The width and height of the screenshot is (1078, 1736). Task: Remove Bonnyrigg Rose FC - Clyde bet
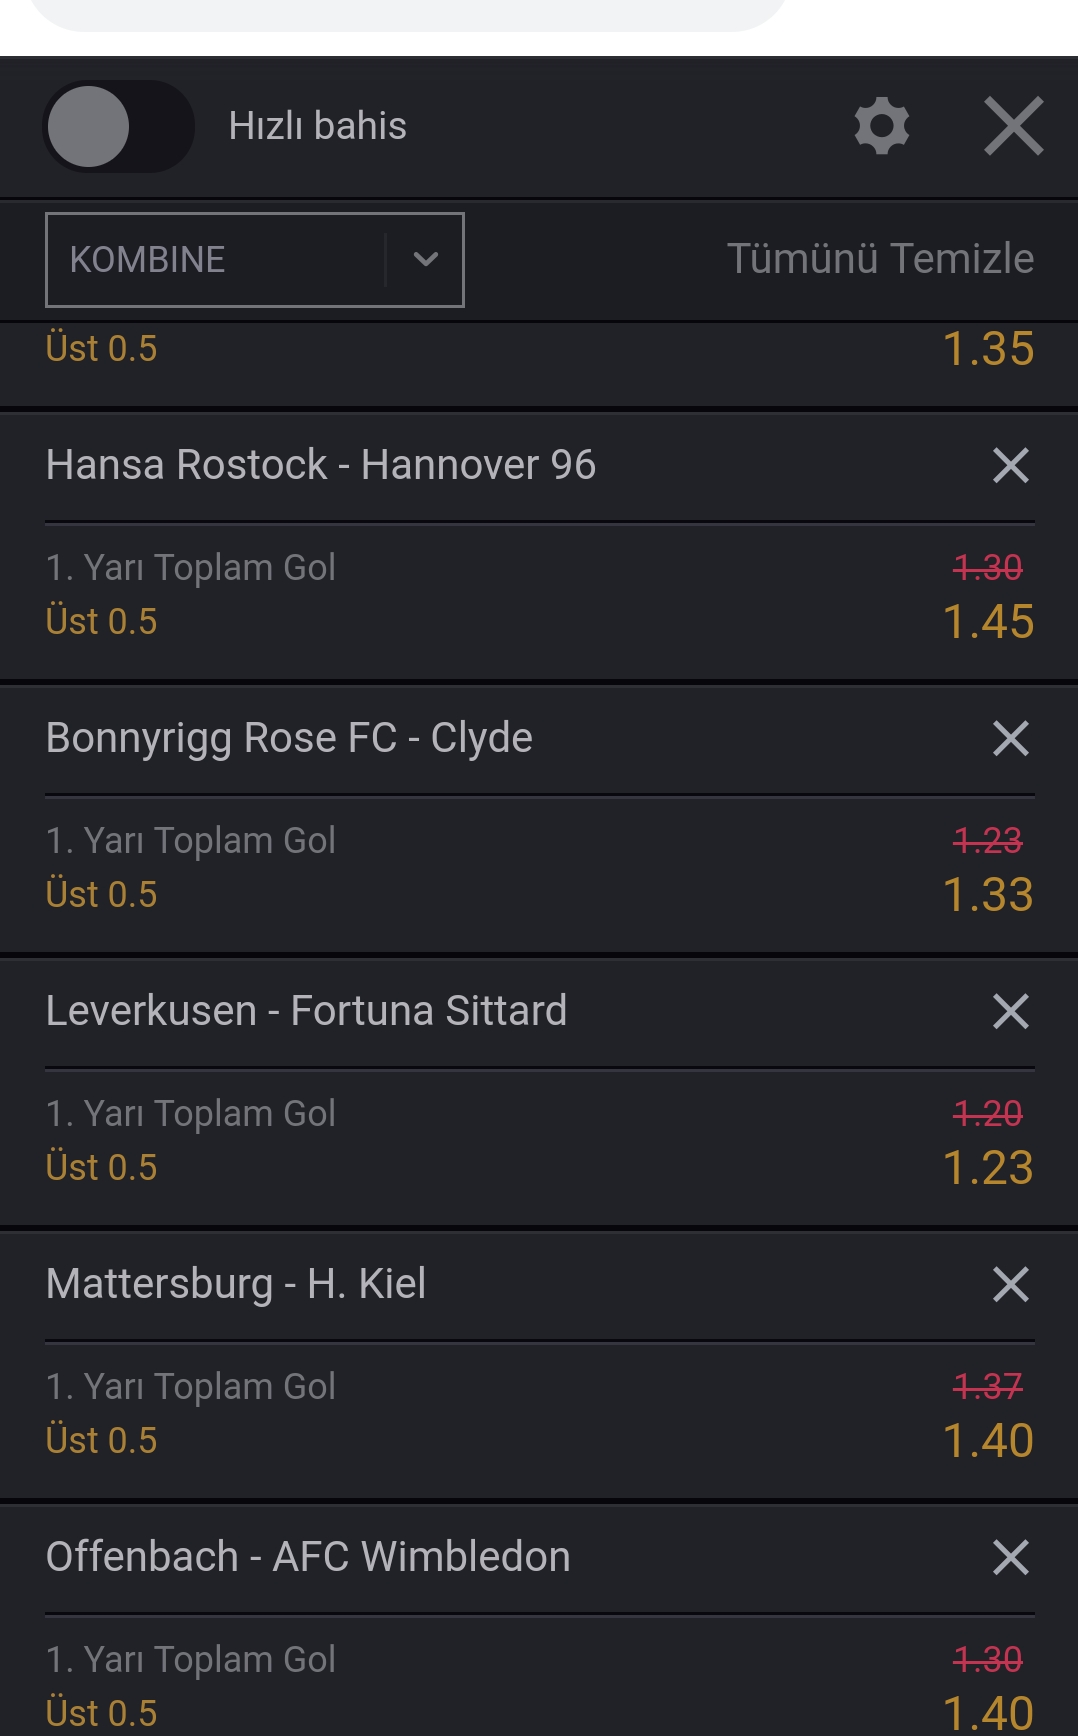1011,738
